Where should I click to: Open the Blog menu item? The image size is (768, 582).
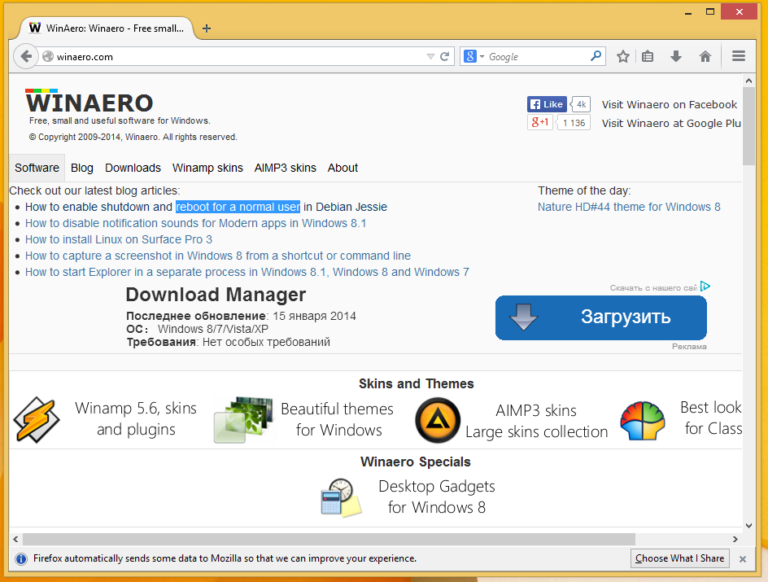point(82,168)
